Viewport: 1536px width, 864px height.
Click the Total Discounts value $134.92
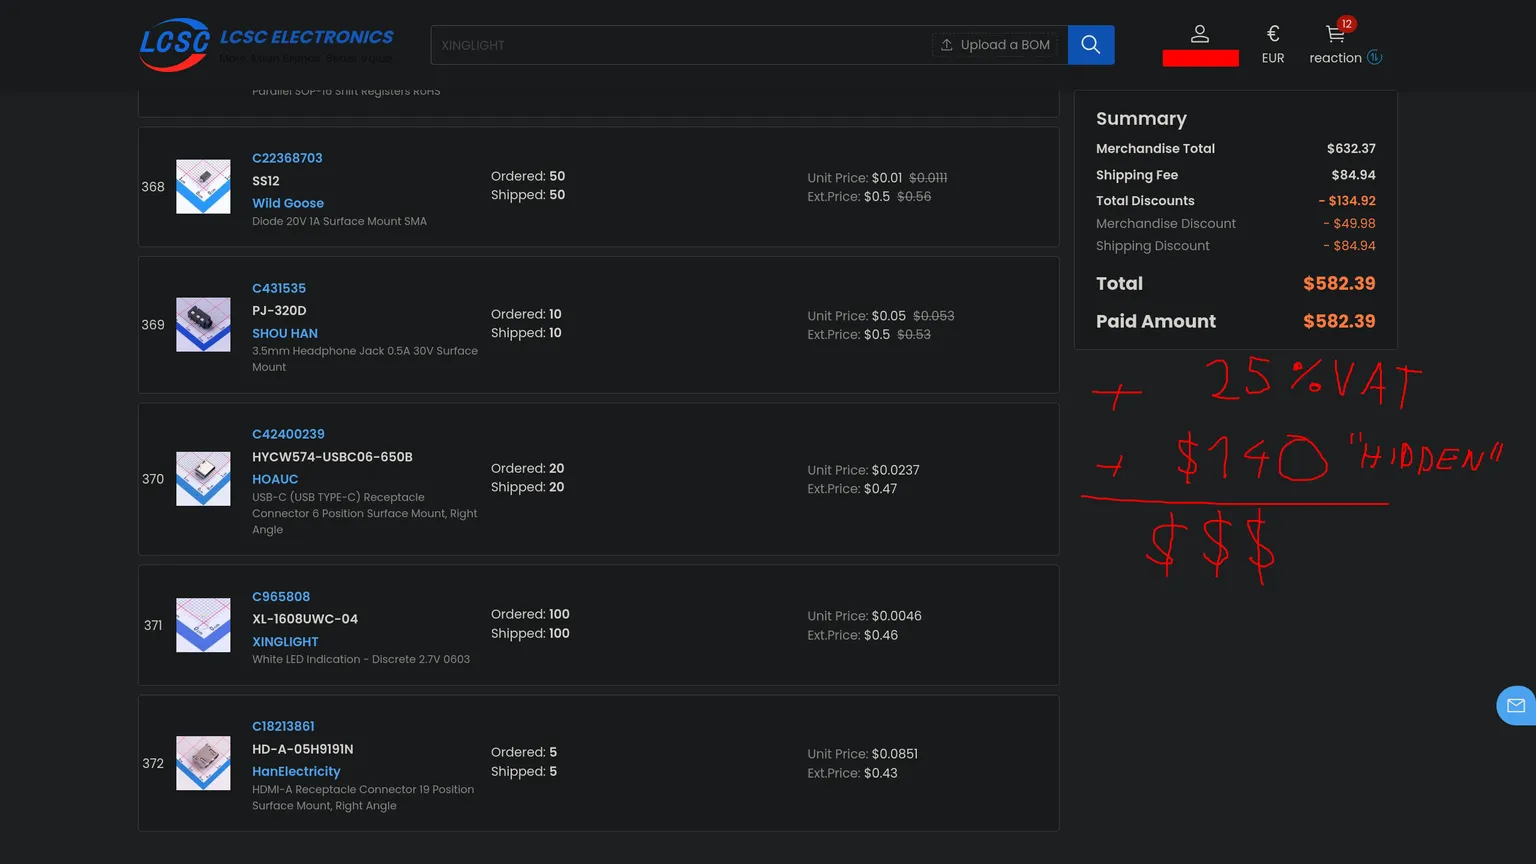1347,201
